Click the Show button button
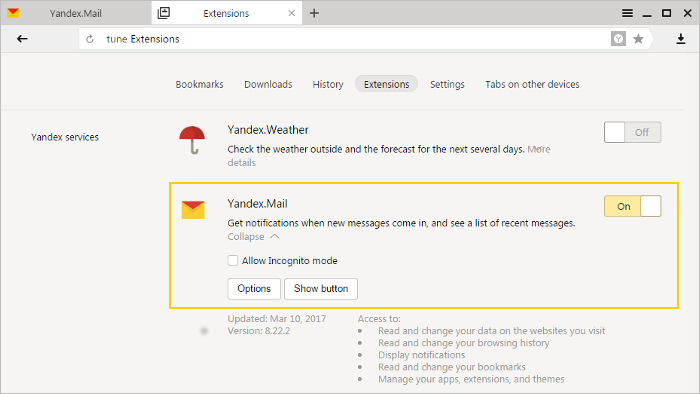700x394 pixels. pos(321,289)
